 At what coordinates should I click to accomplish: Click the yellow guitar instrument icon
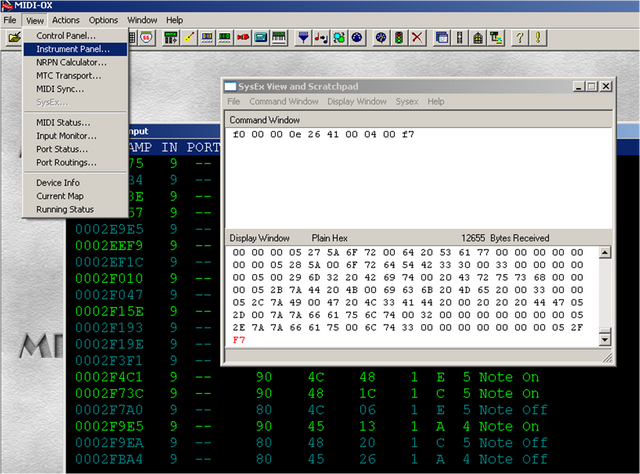coord(189,38)
